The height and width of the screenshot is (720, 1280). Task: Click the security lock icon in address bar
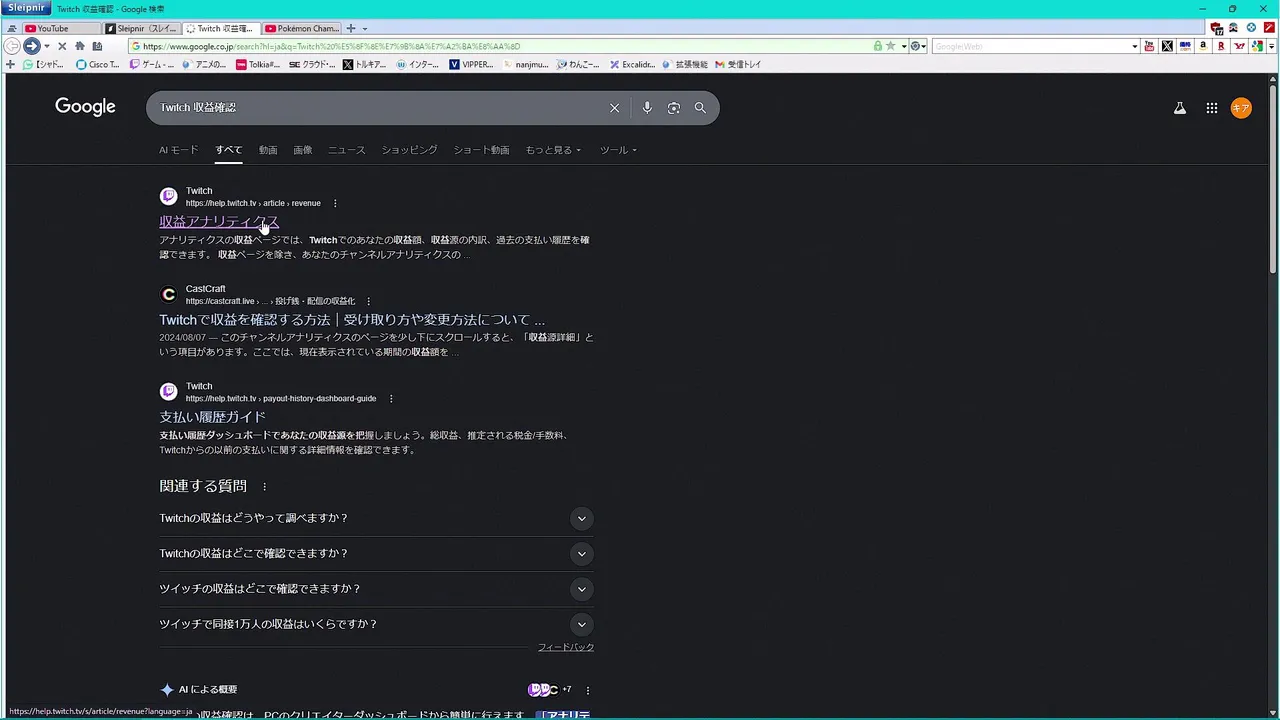(878, 46)
